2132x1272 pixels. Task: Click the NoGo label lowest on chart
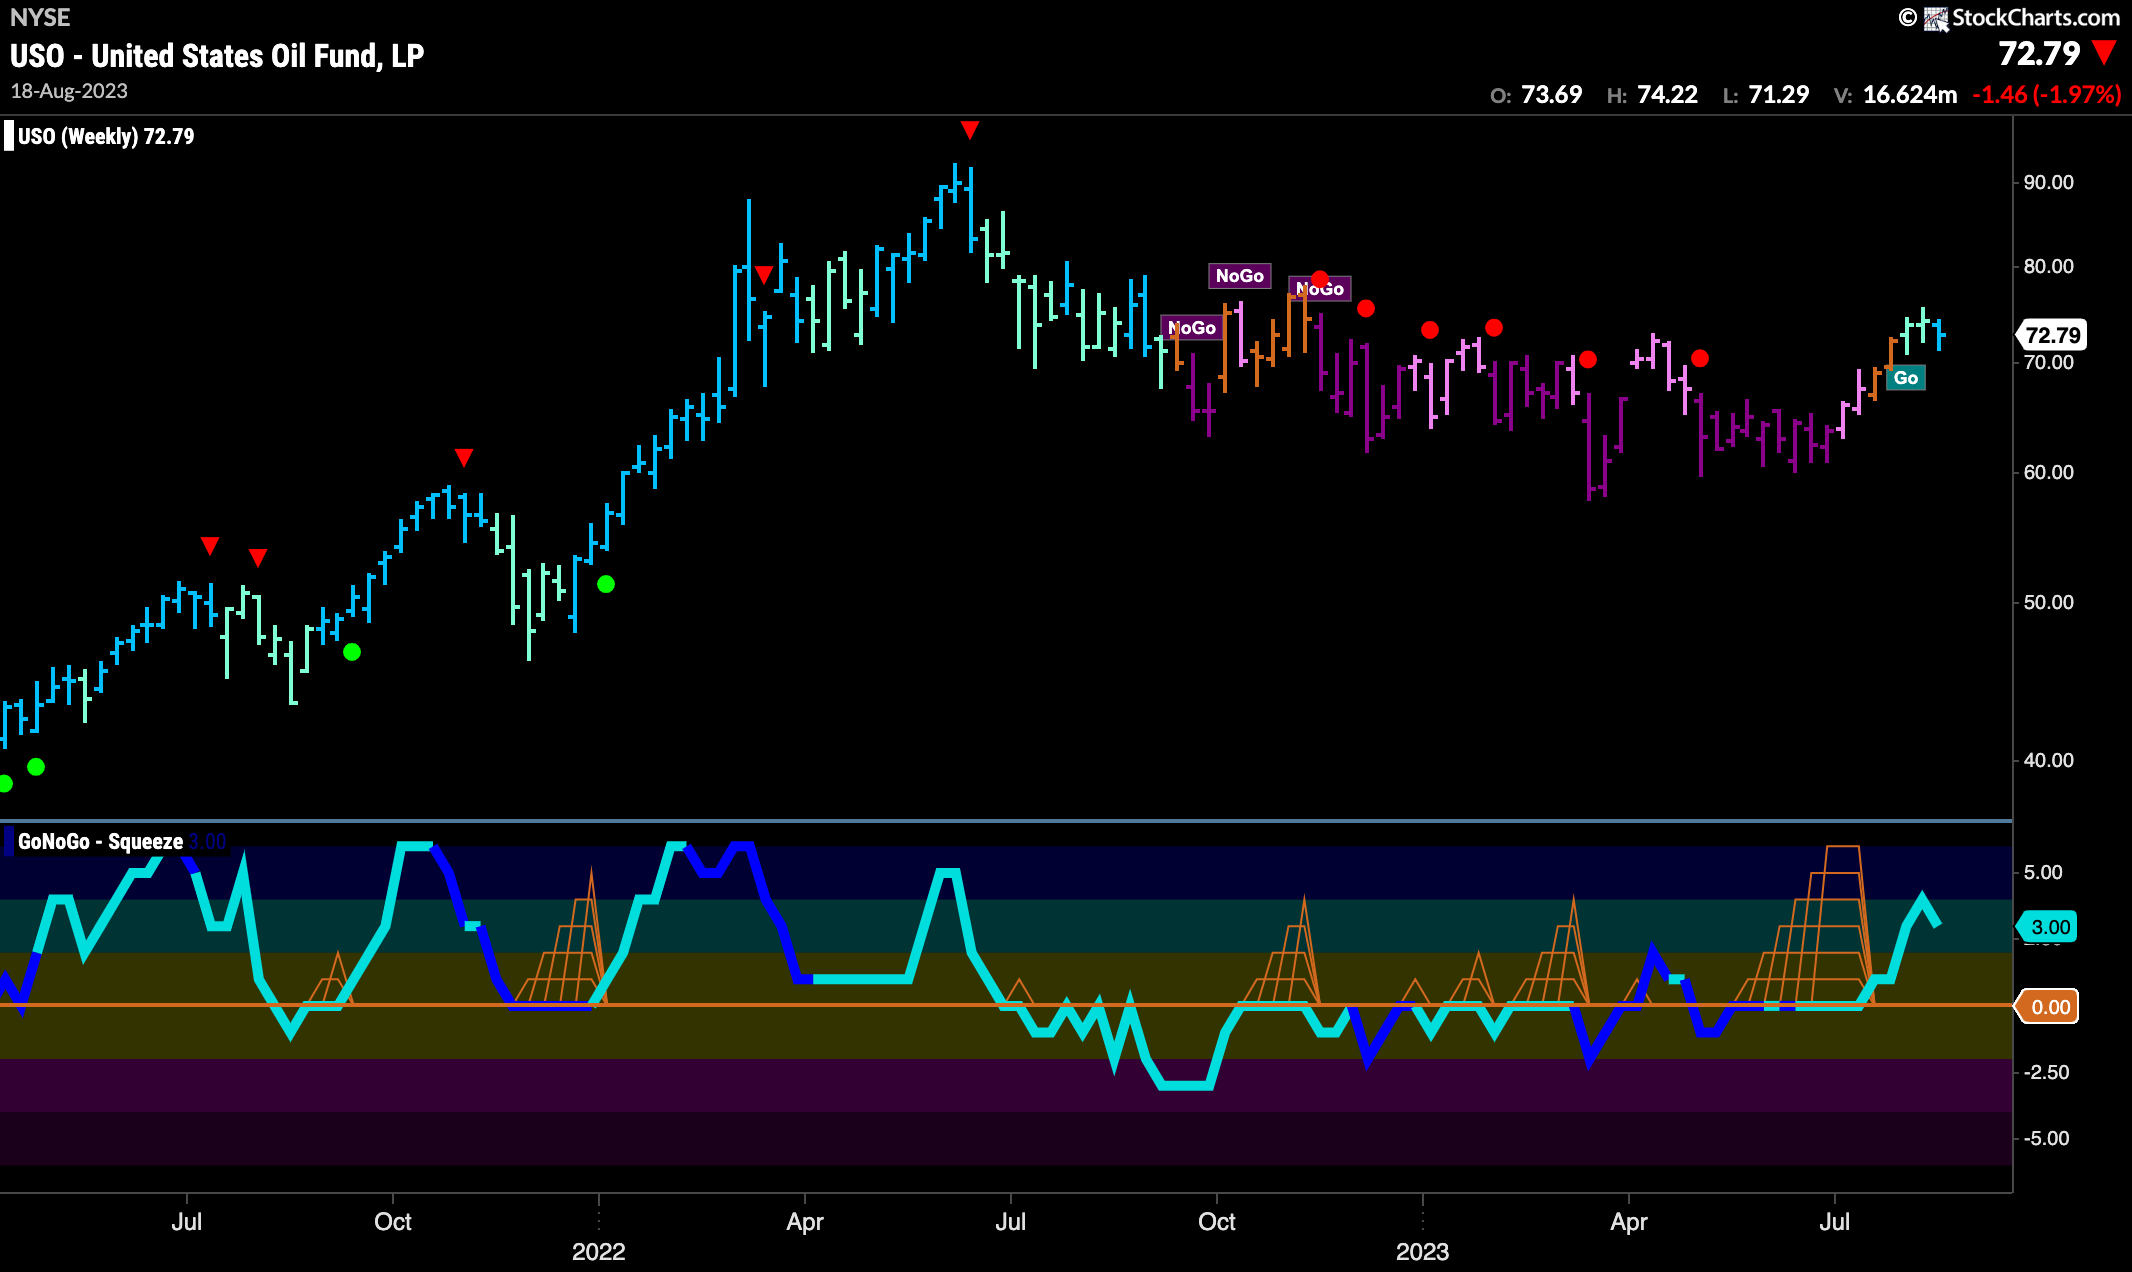pyautogui.click(x=1192, y=328)
